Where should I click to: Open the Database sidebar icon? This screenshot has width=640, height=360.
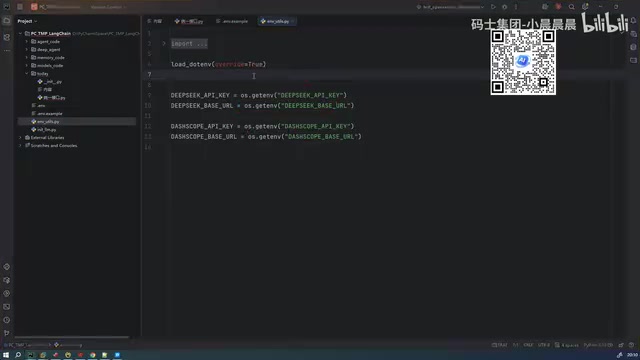(x=633, y=47)
